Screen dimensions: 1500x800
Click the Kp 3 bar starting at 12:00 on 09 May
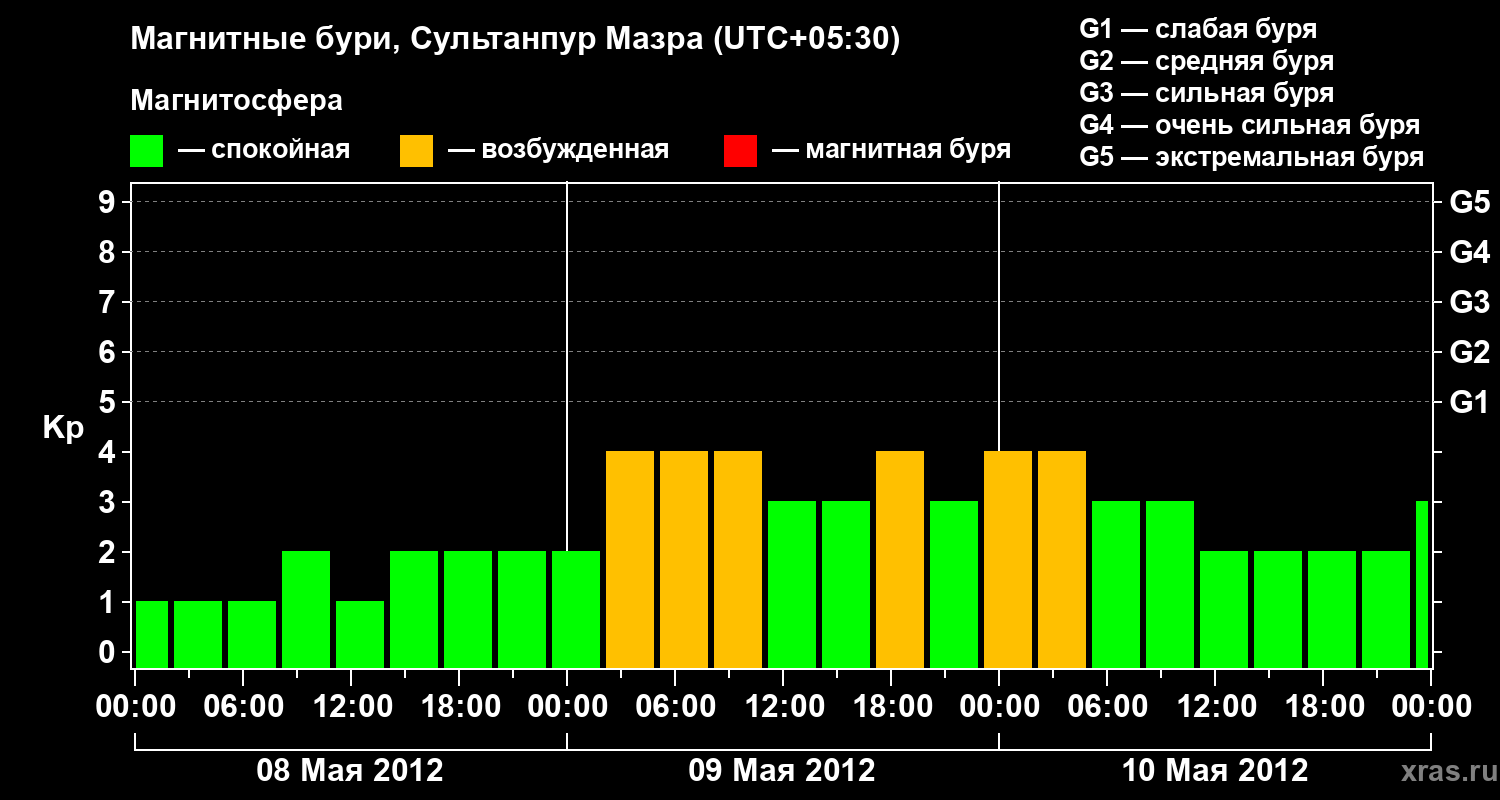pyautogui.click(x=792, y=584)
